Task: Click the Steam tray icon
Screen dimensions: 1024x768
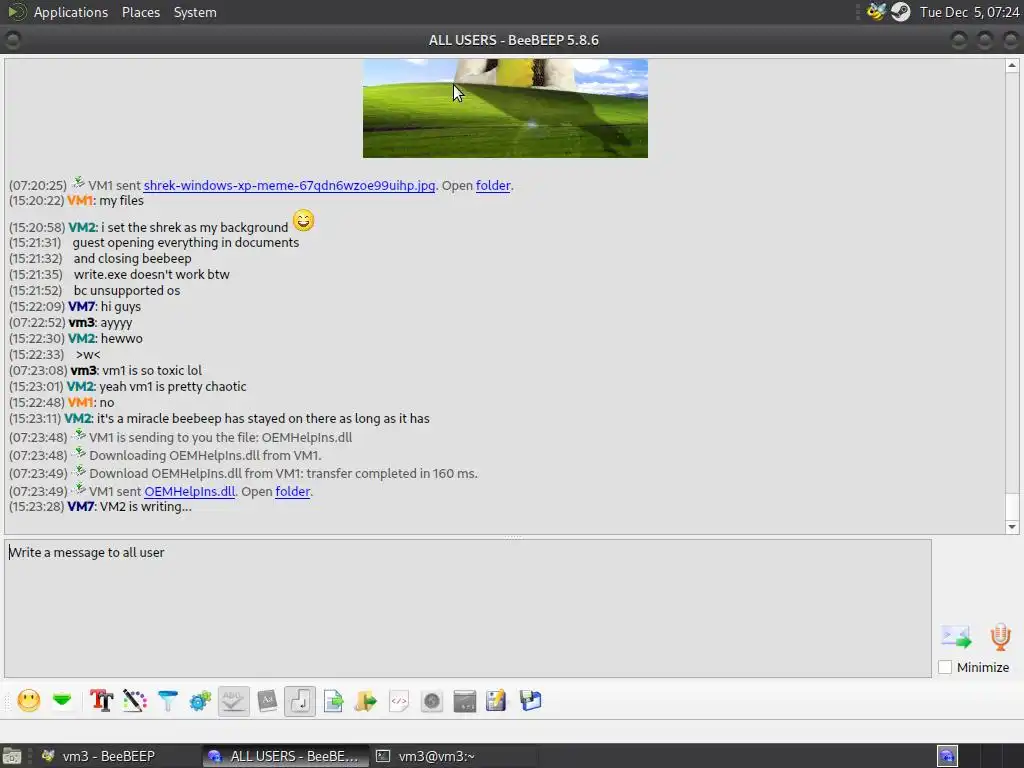Action: pyautogui.click(x=901, y=12)
